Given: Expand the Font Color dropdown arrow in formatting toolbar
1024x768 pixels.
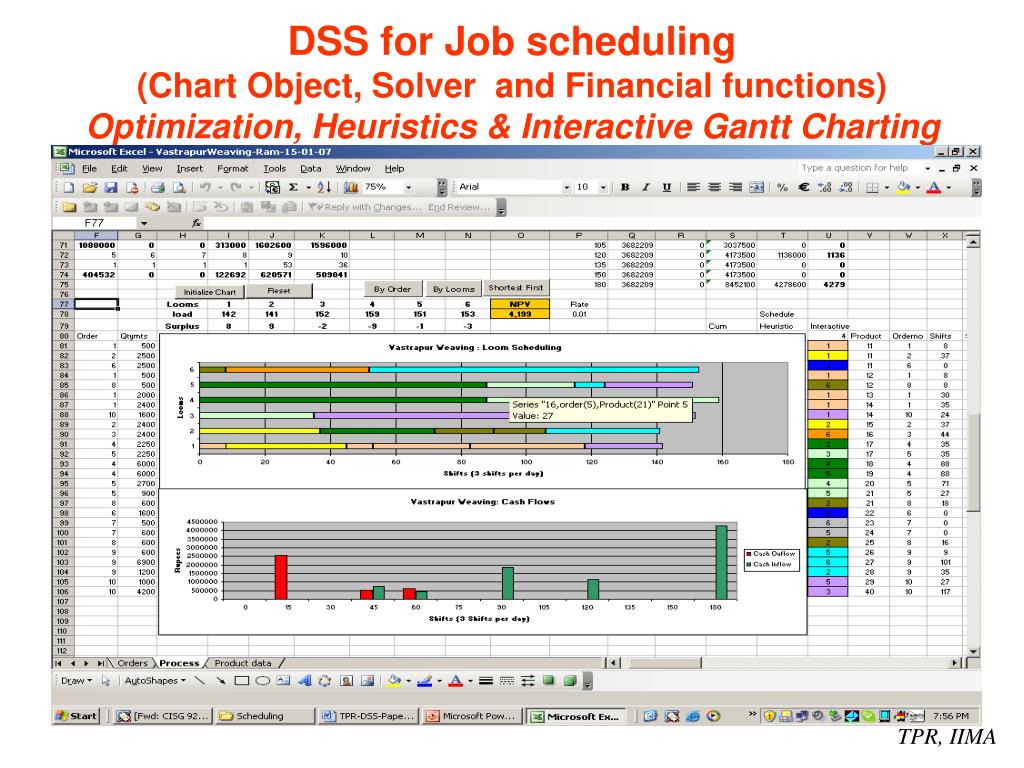Looking at the screenshot, I should point(949,187).
